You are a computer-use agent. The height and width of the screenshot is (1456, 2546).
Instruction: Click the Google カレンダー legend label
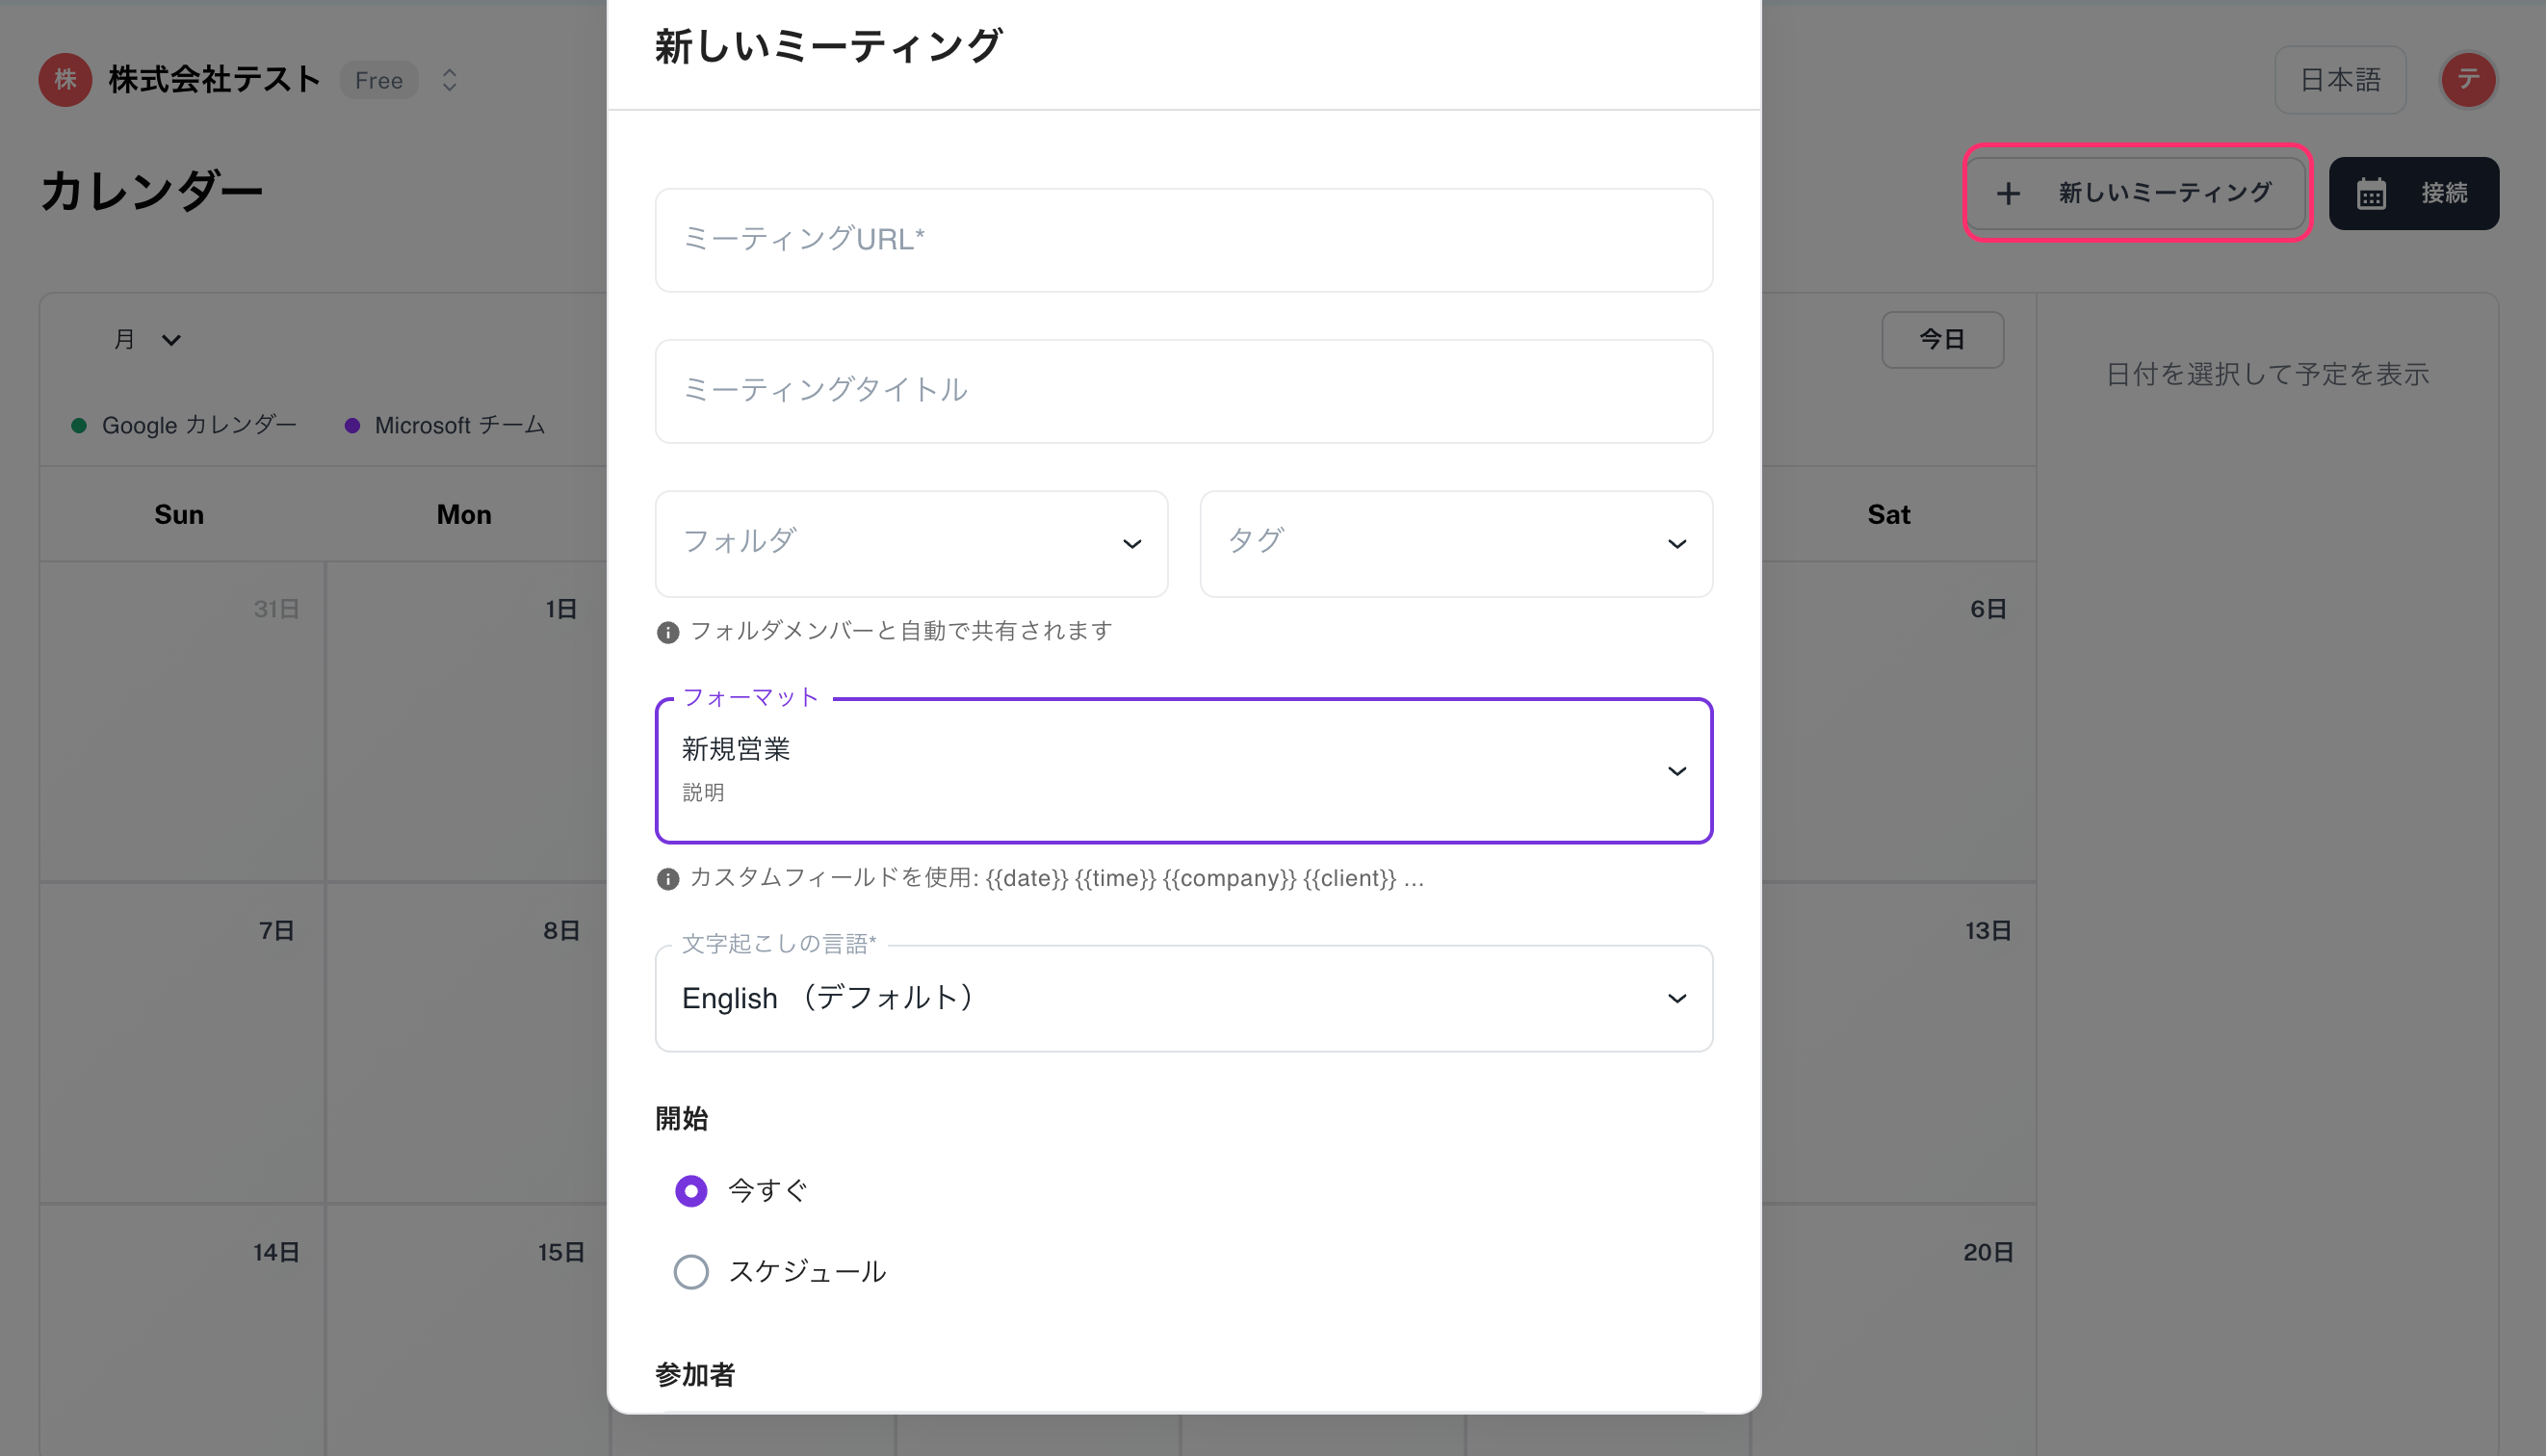click(x=199, y=426)
